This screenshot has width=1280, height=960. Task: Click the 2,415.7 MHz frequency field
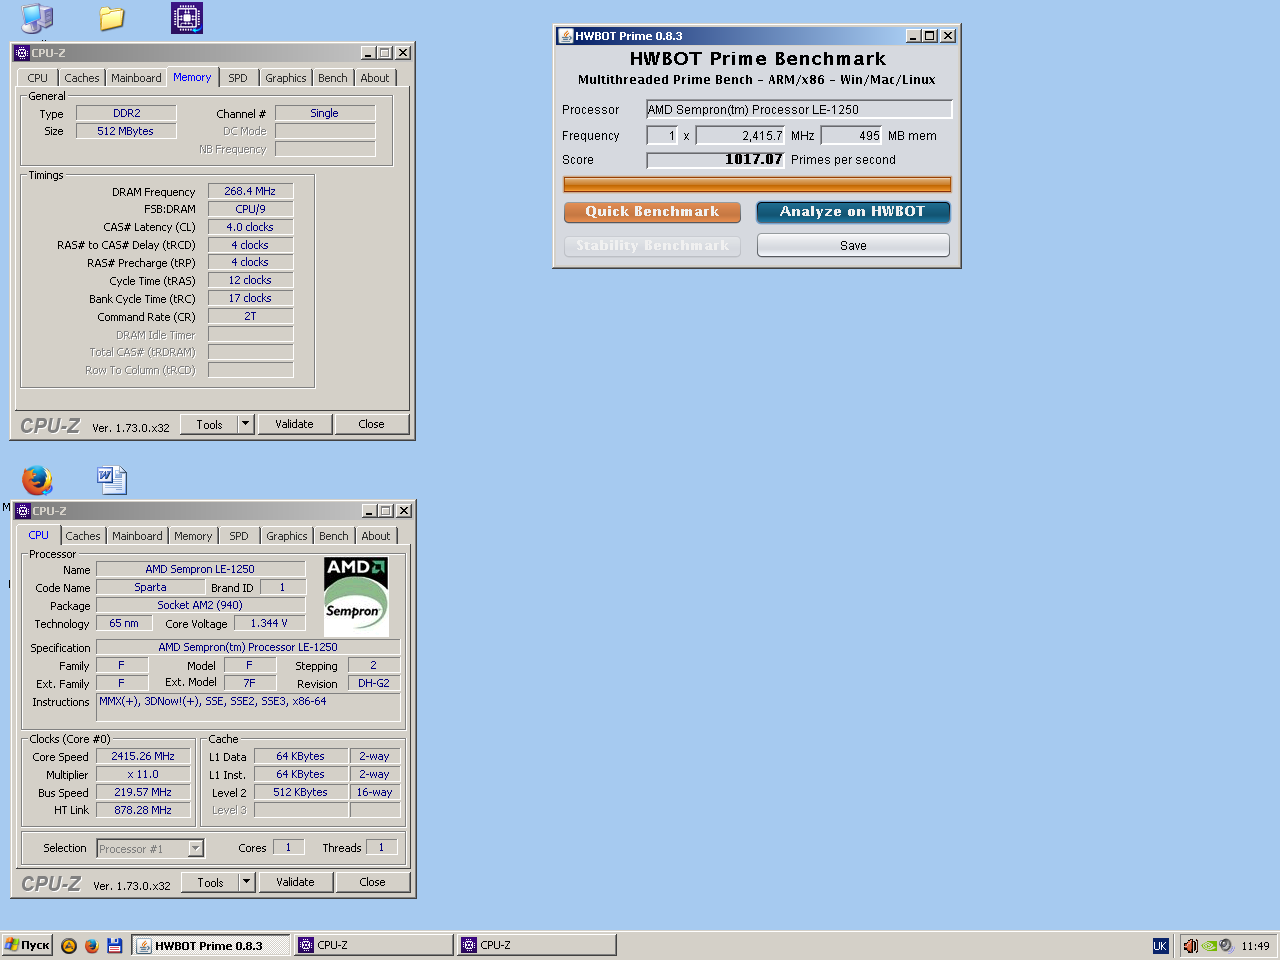(741, 135)
